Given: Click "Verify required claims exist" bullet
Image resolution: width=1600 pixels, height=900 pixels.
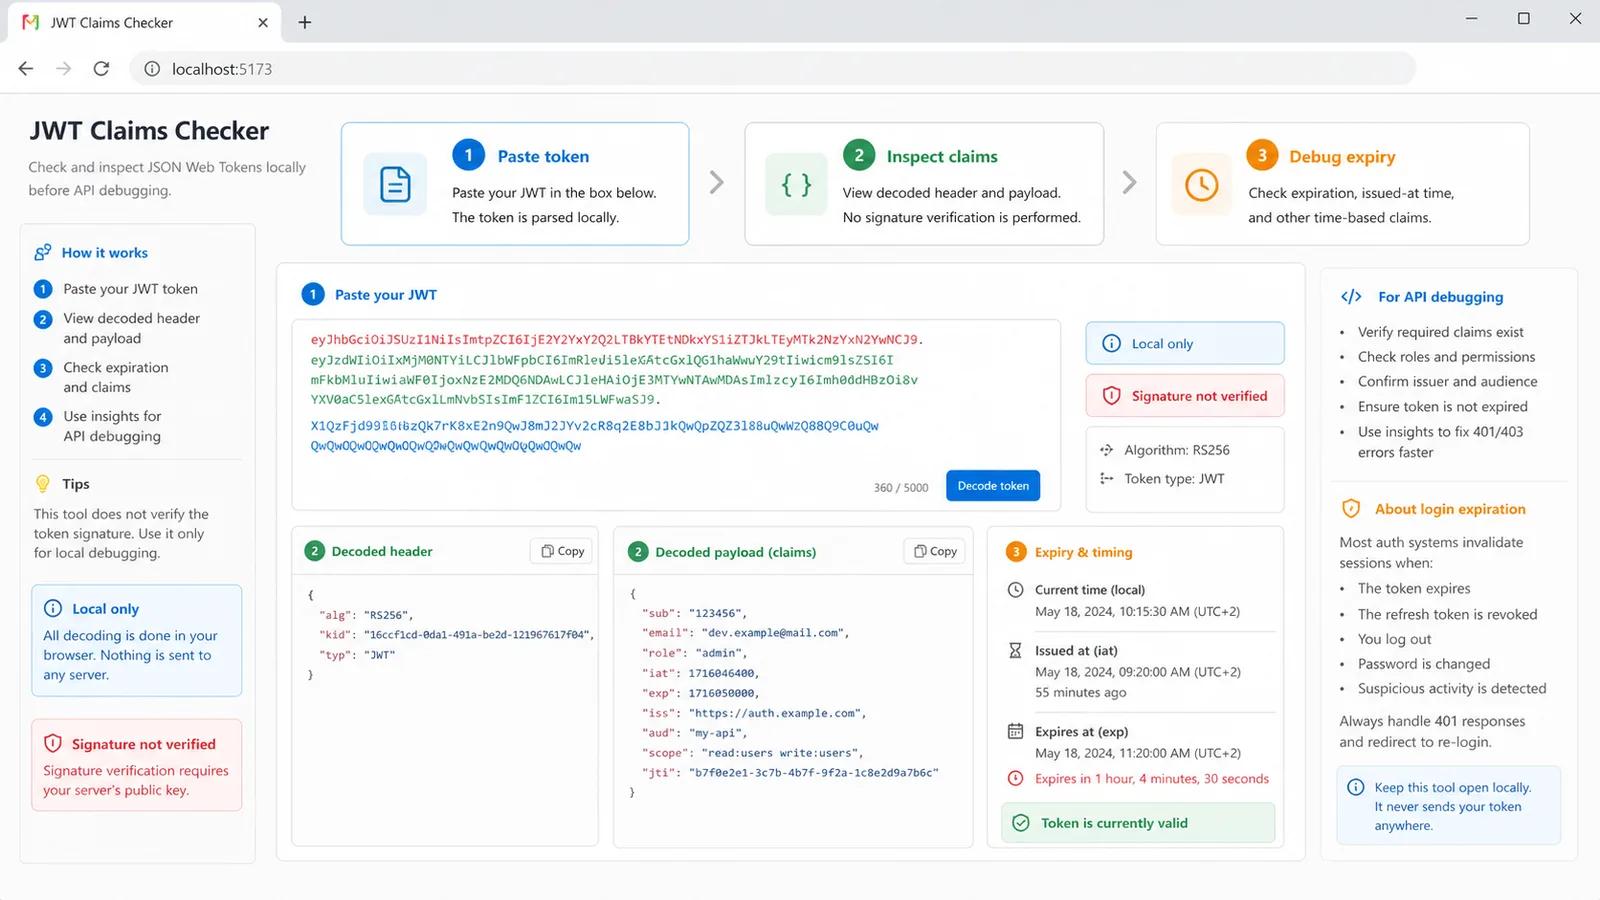Looking at the screenshot, I should tap(1440, 332).
